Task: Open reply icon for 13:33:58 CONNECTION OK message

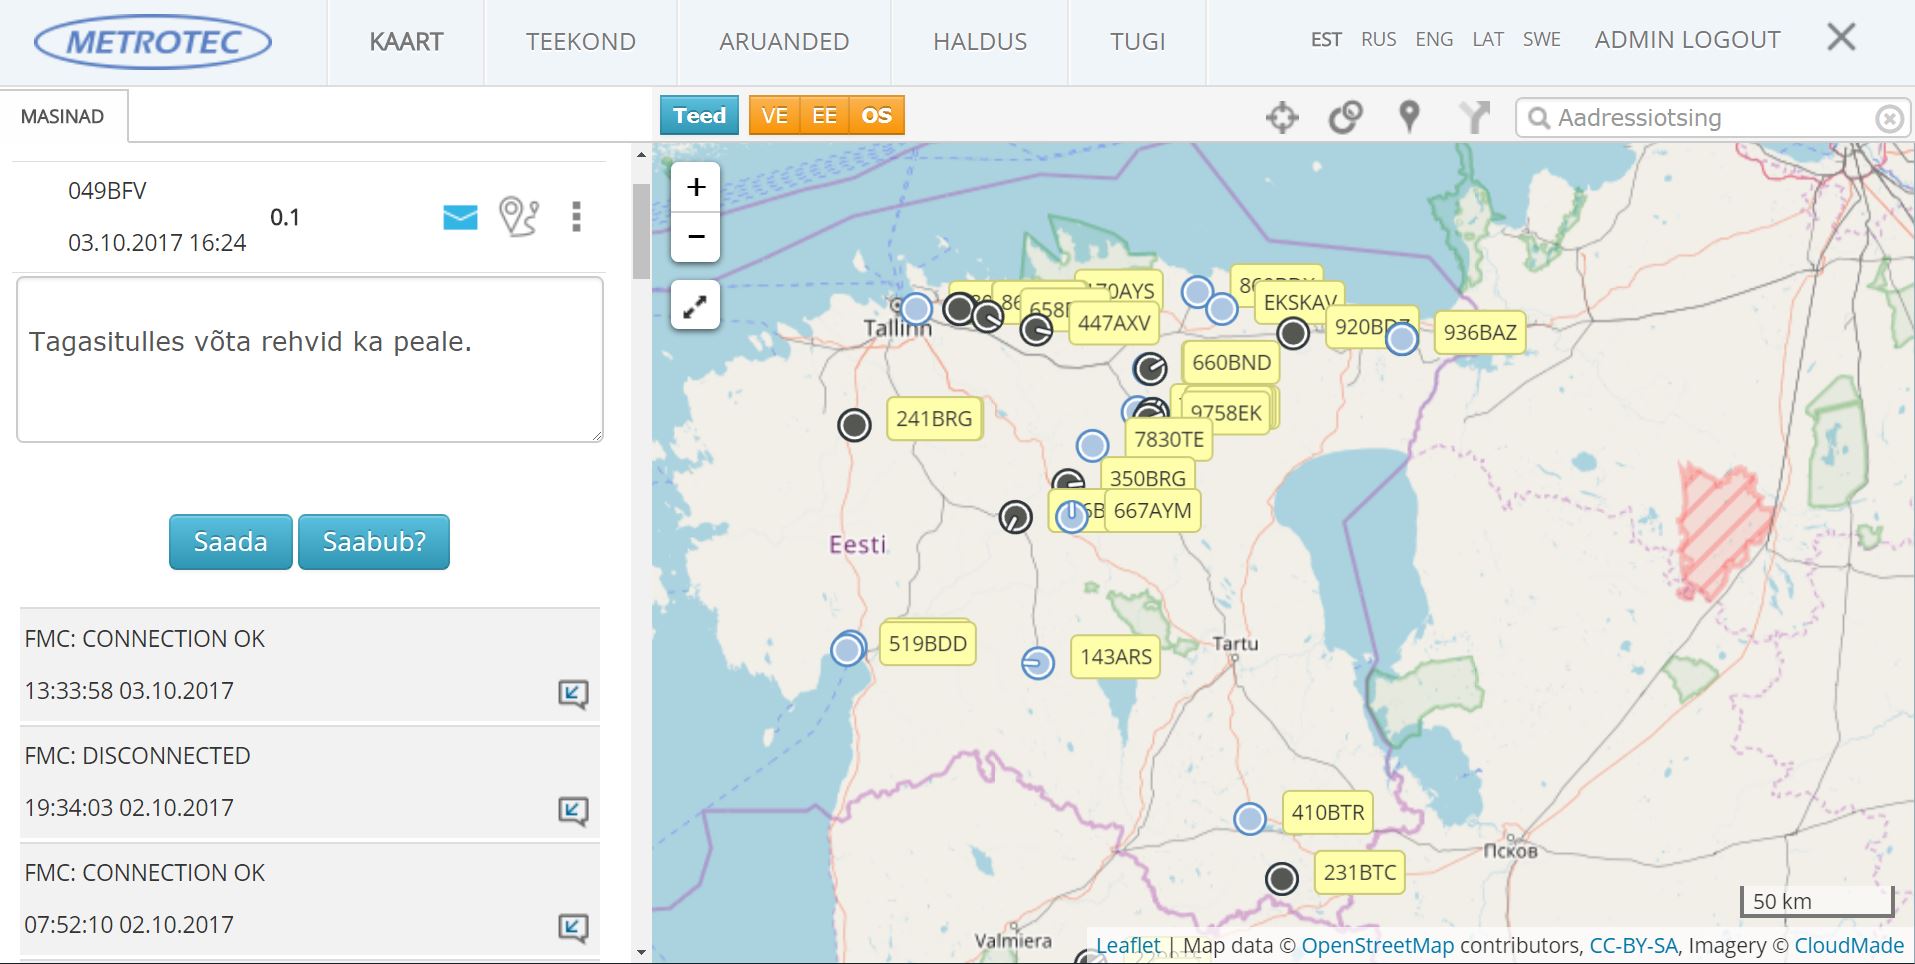Action: 573,693
